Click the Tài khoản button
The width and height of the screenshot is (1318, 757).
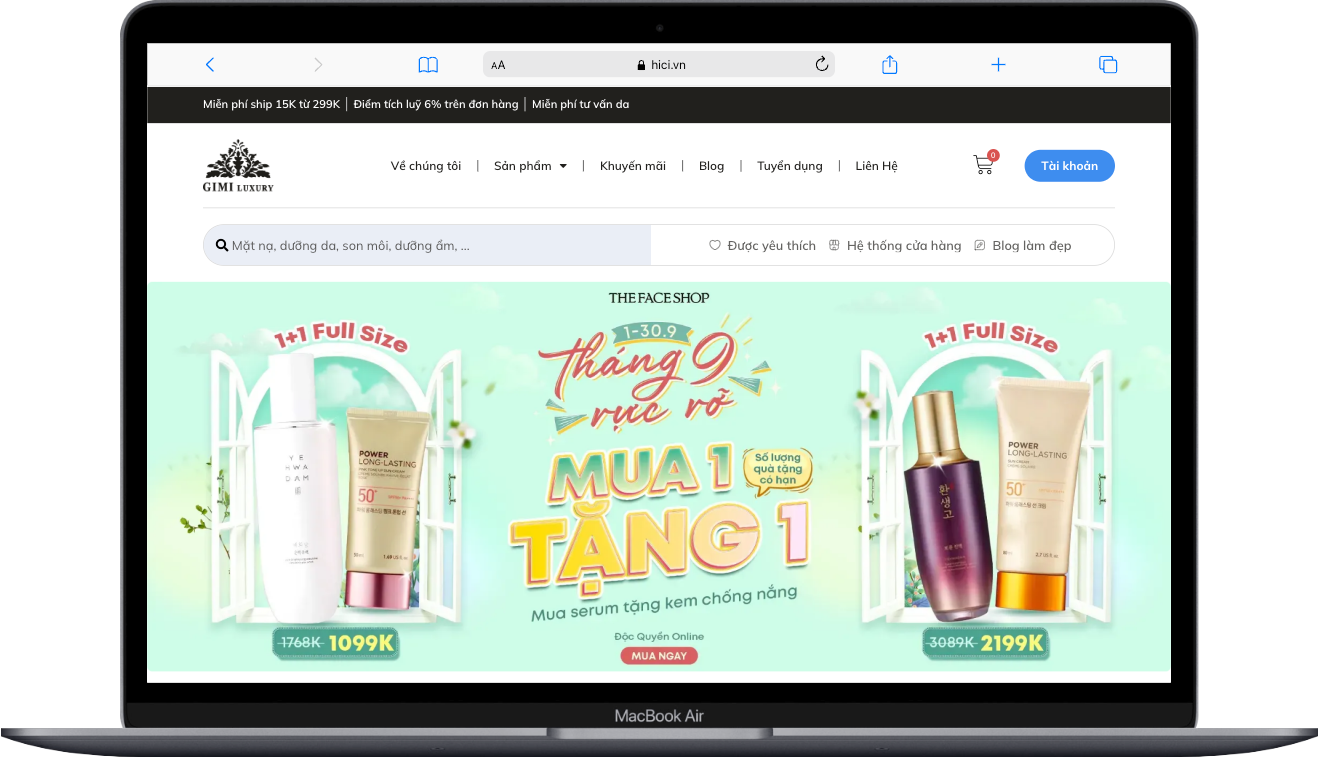(x=1069, y=166)
